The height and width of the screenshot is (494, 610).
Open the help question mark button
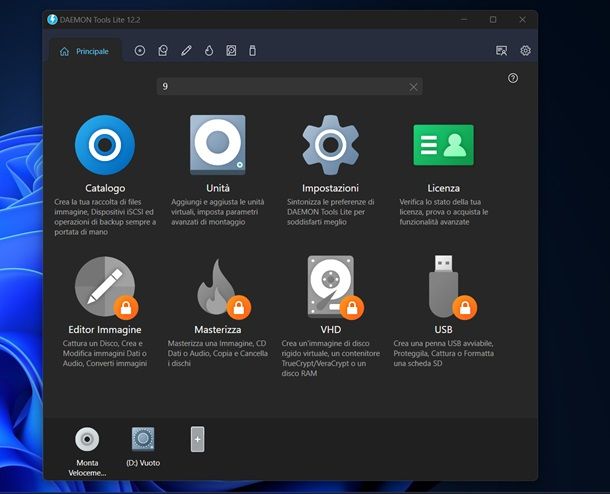(x=513, y=78)
